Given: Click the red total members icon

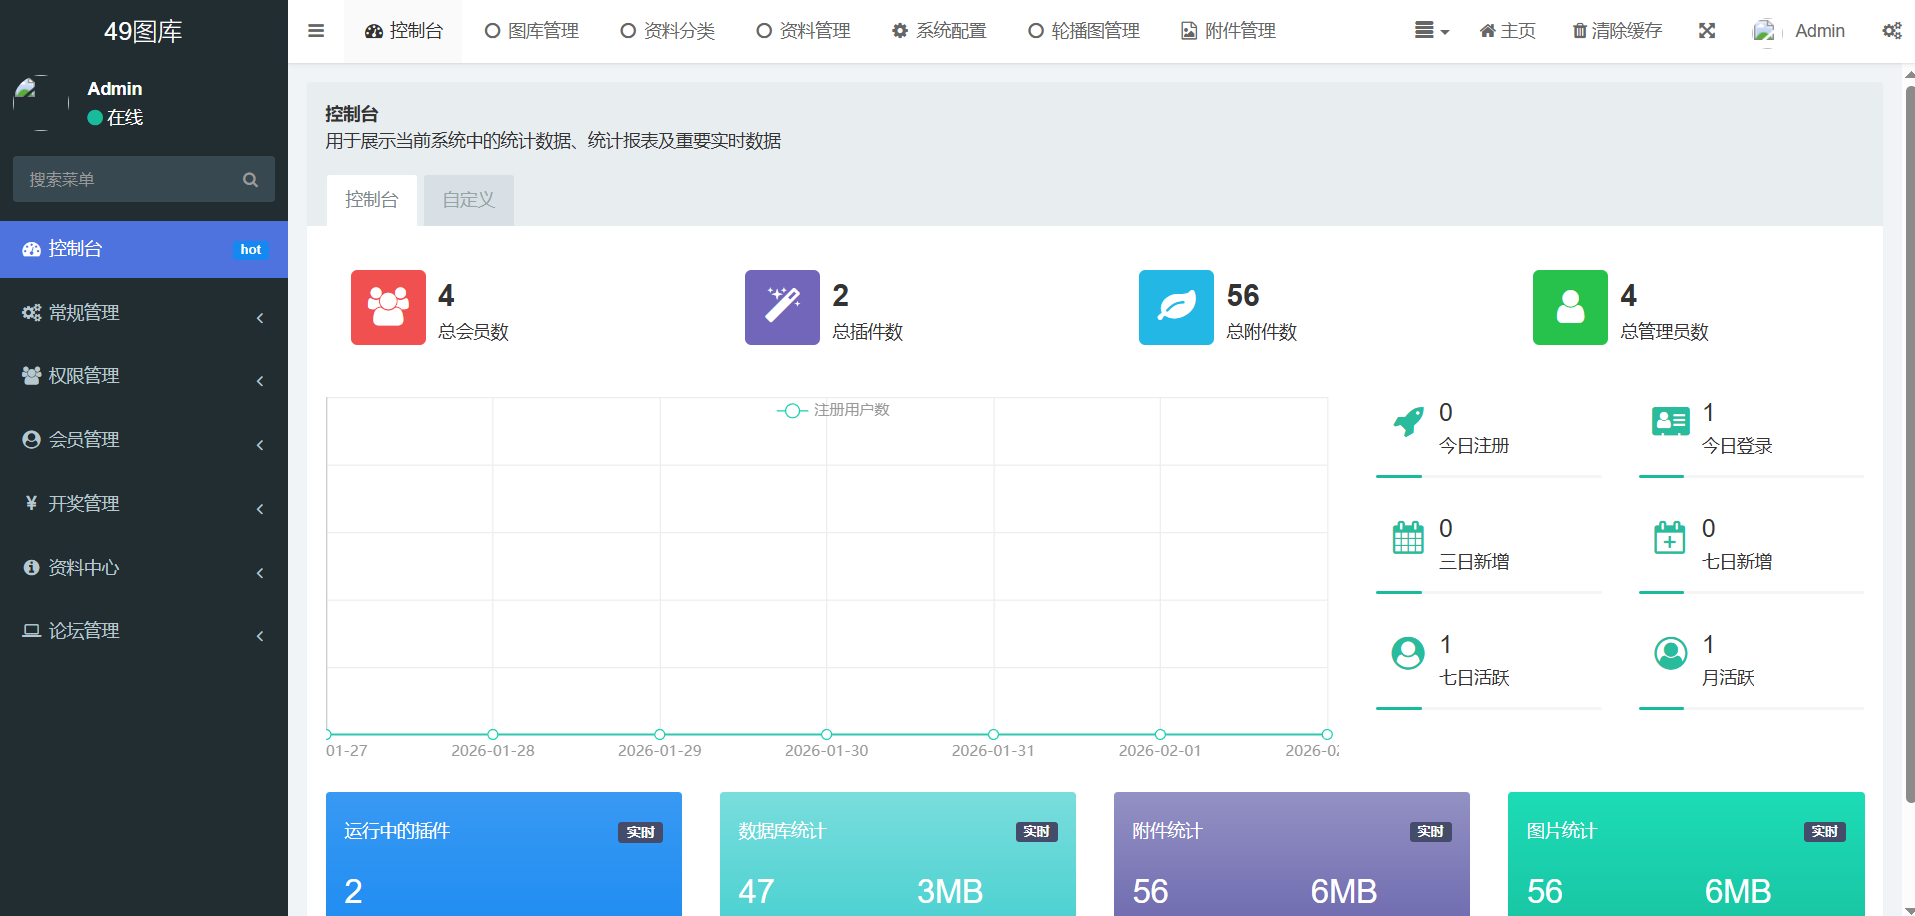Looking at the screenshot, I should click(388, 307).
